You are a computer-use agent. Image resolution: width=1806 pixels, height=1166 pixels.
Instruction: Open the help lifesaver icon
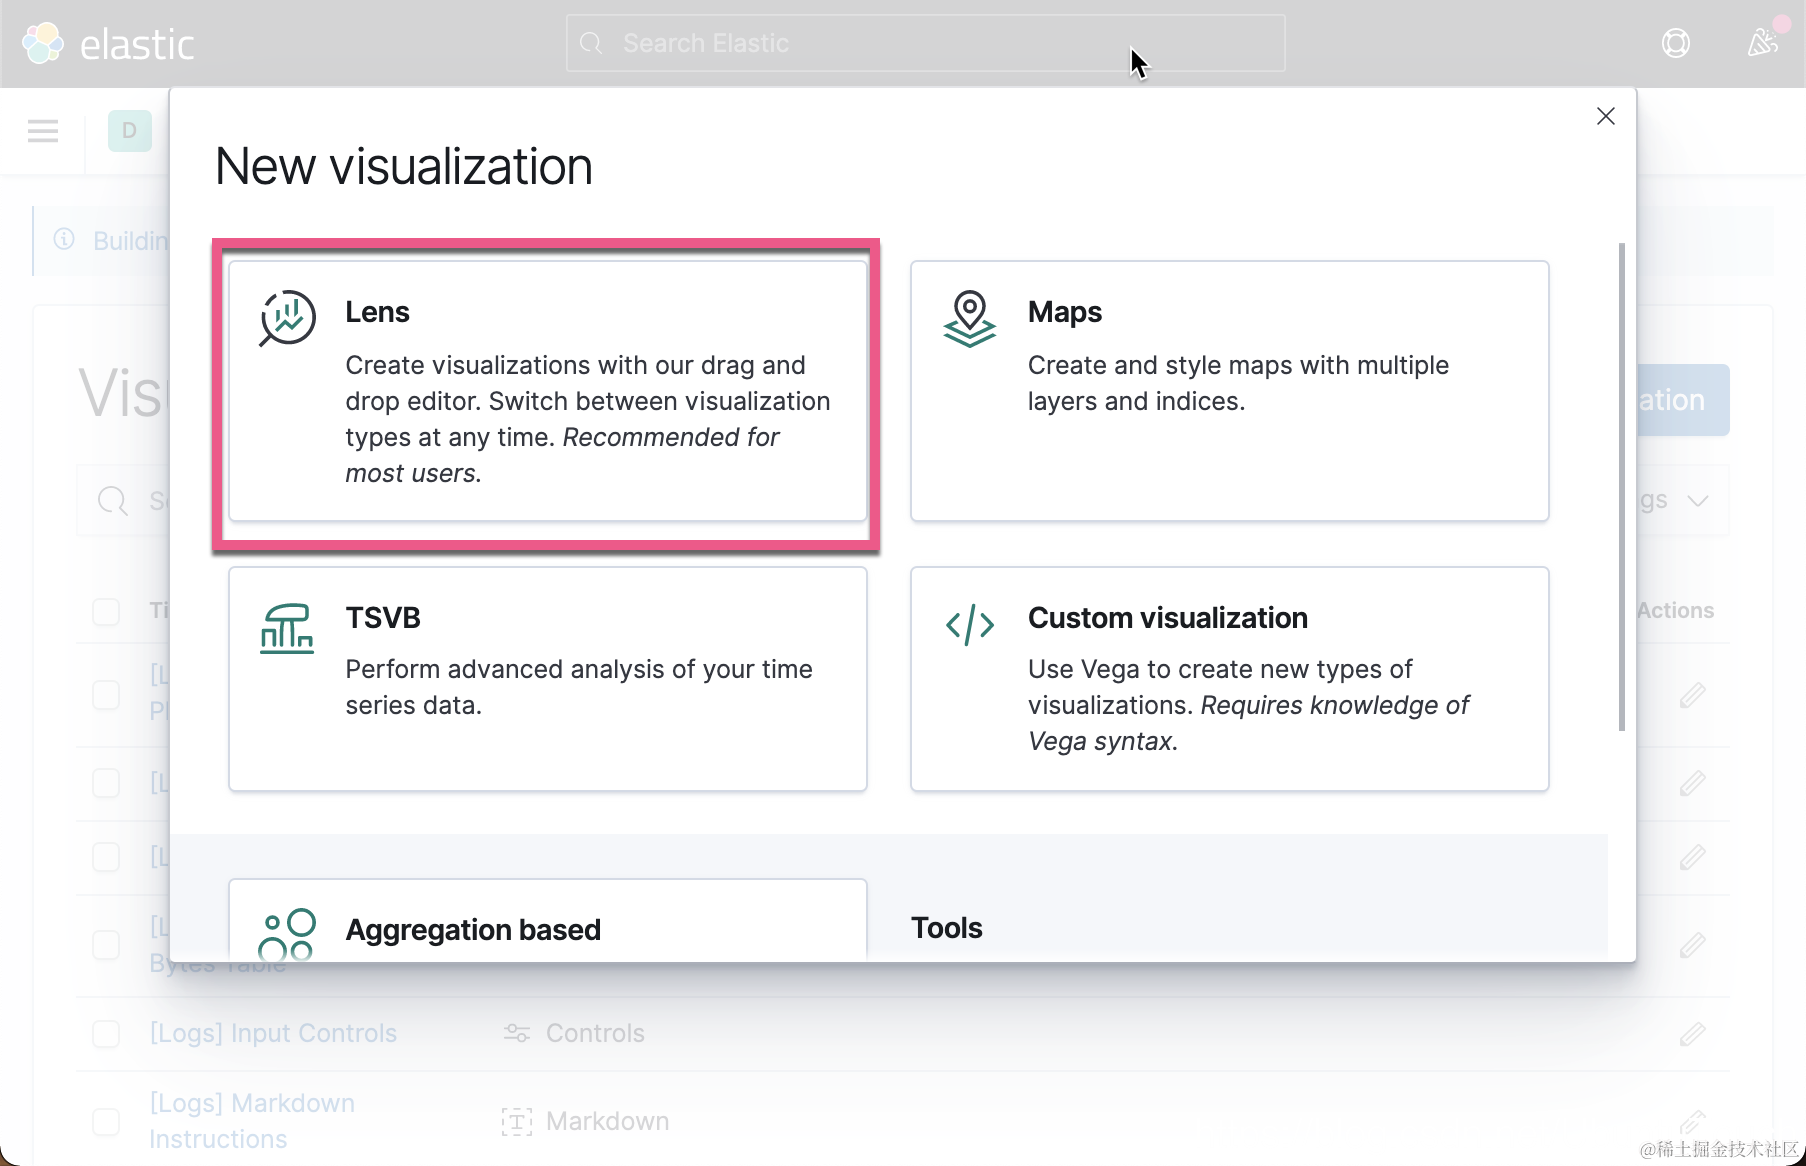point(1675,43)
